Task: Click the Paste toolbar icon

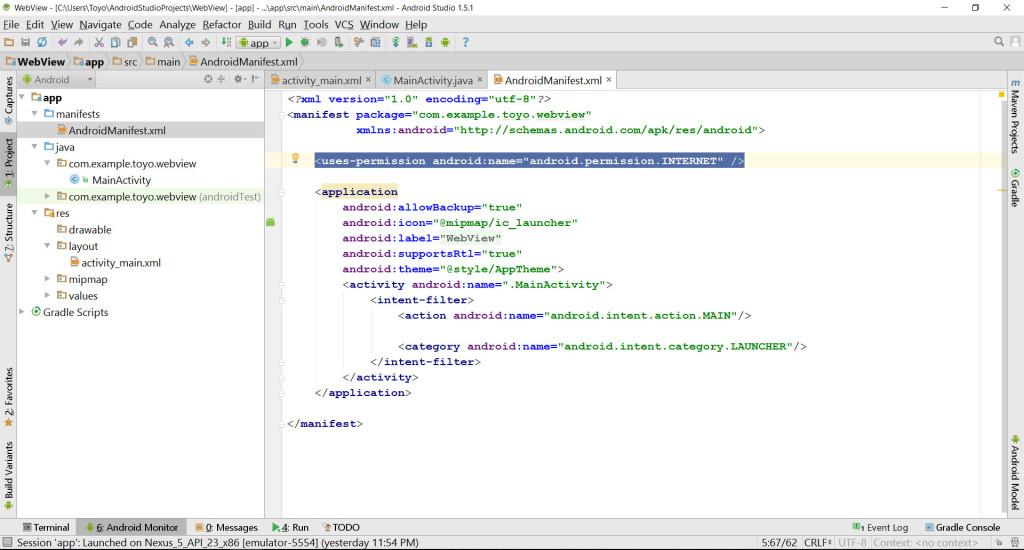Action: [x=132, y=42]
